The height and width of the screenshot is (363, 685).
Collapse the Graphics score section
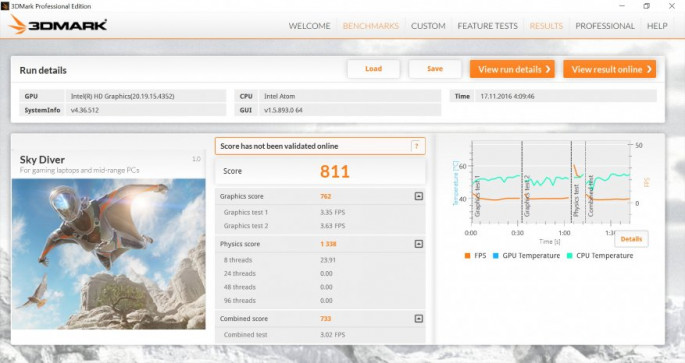point(419,196)
